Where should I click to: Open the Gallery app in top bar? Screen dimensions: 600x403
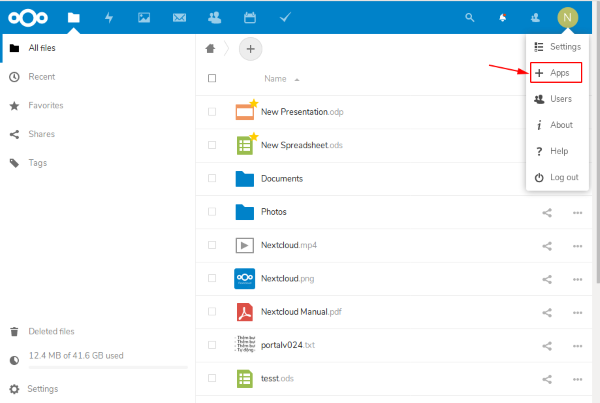tap(143, 17)
